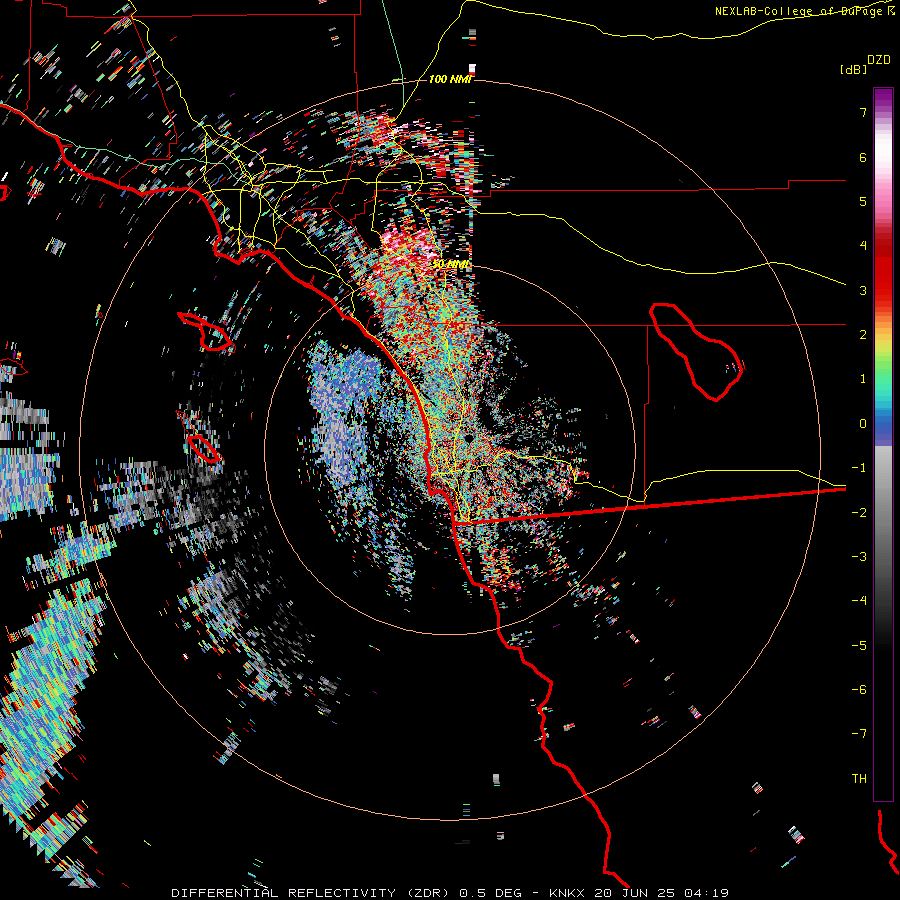The height and width of the screenshot is (900, 900).
Task: Click the -1 value on the color scale
Action: (859, 468)
